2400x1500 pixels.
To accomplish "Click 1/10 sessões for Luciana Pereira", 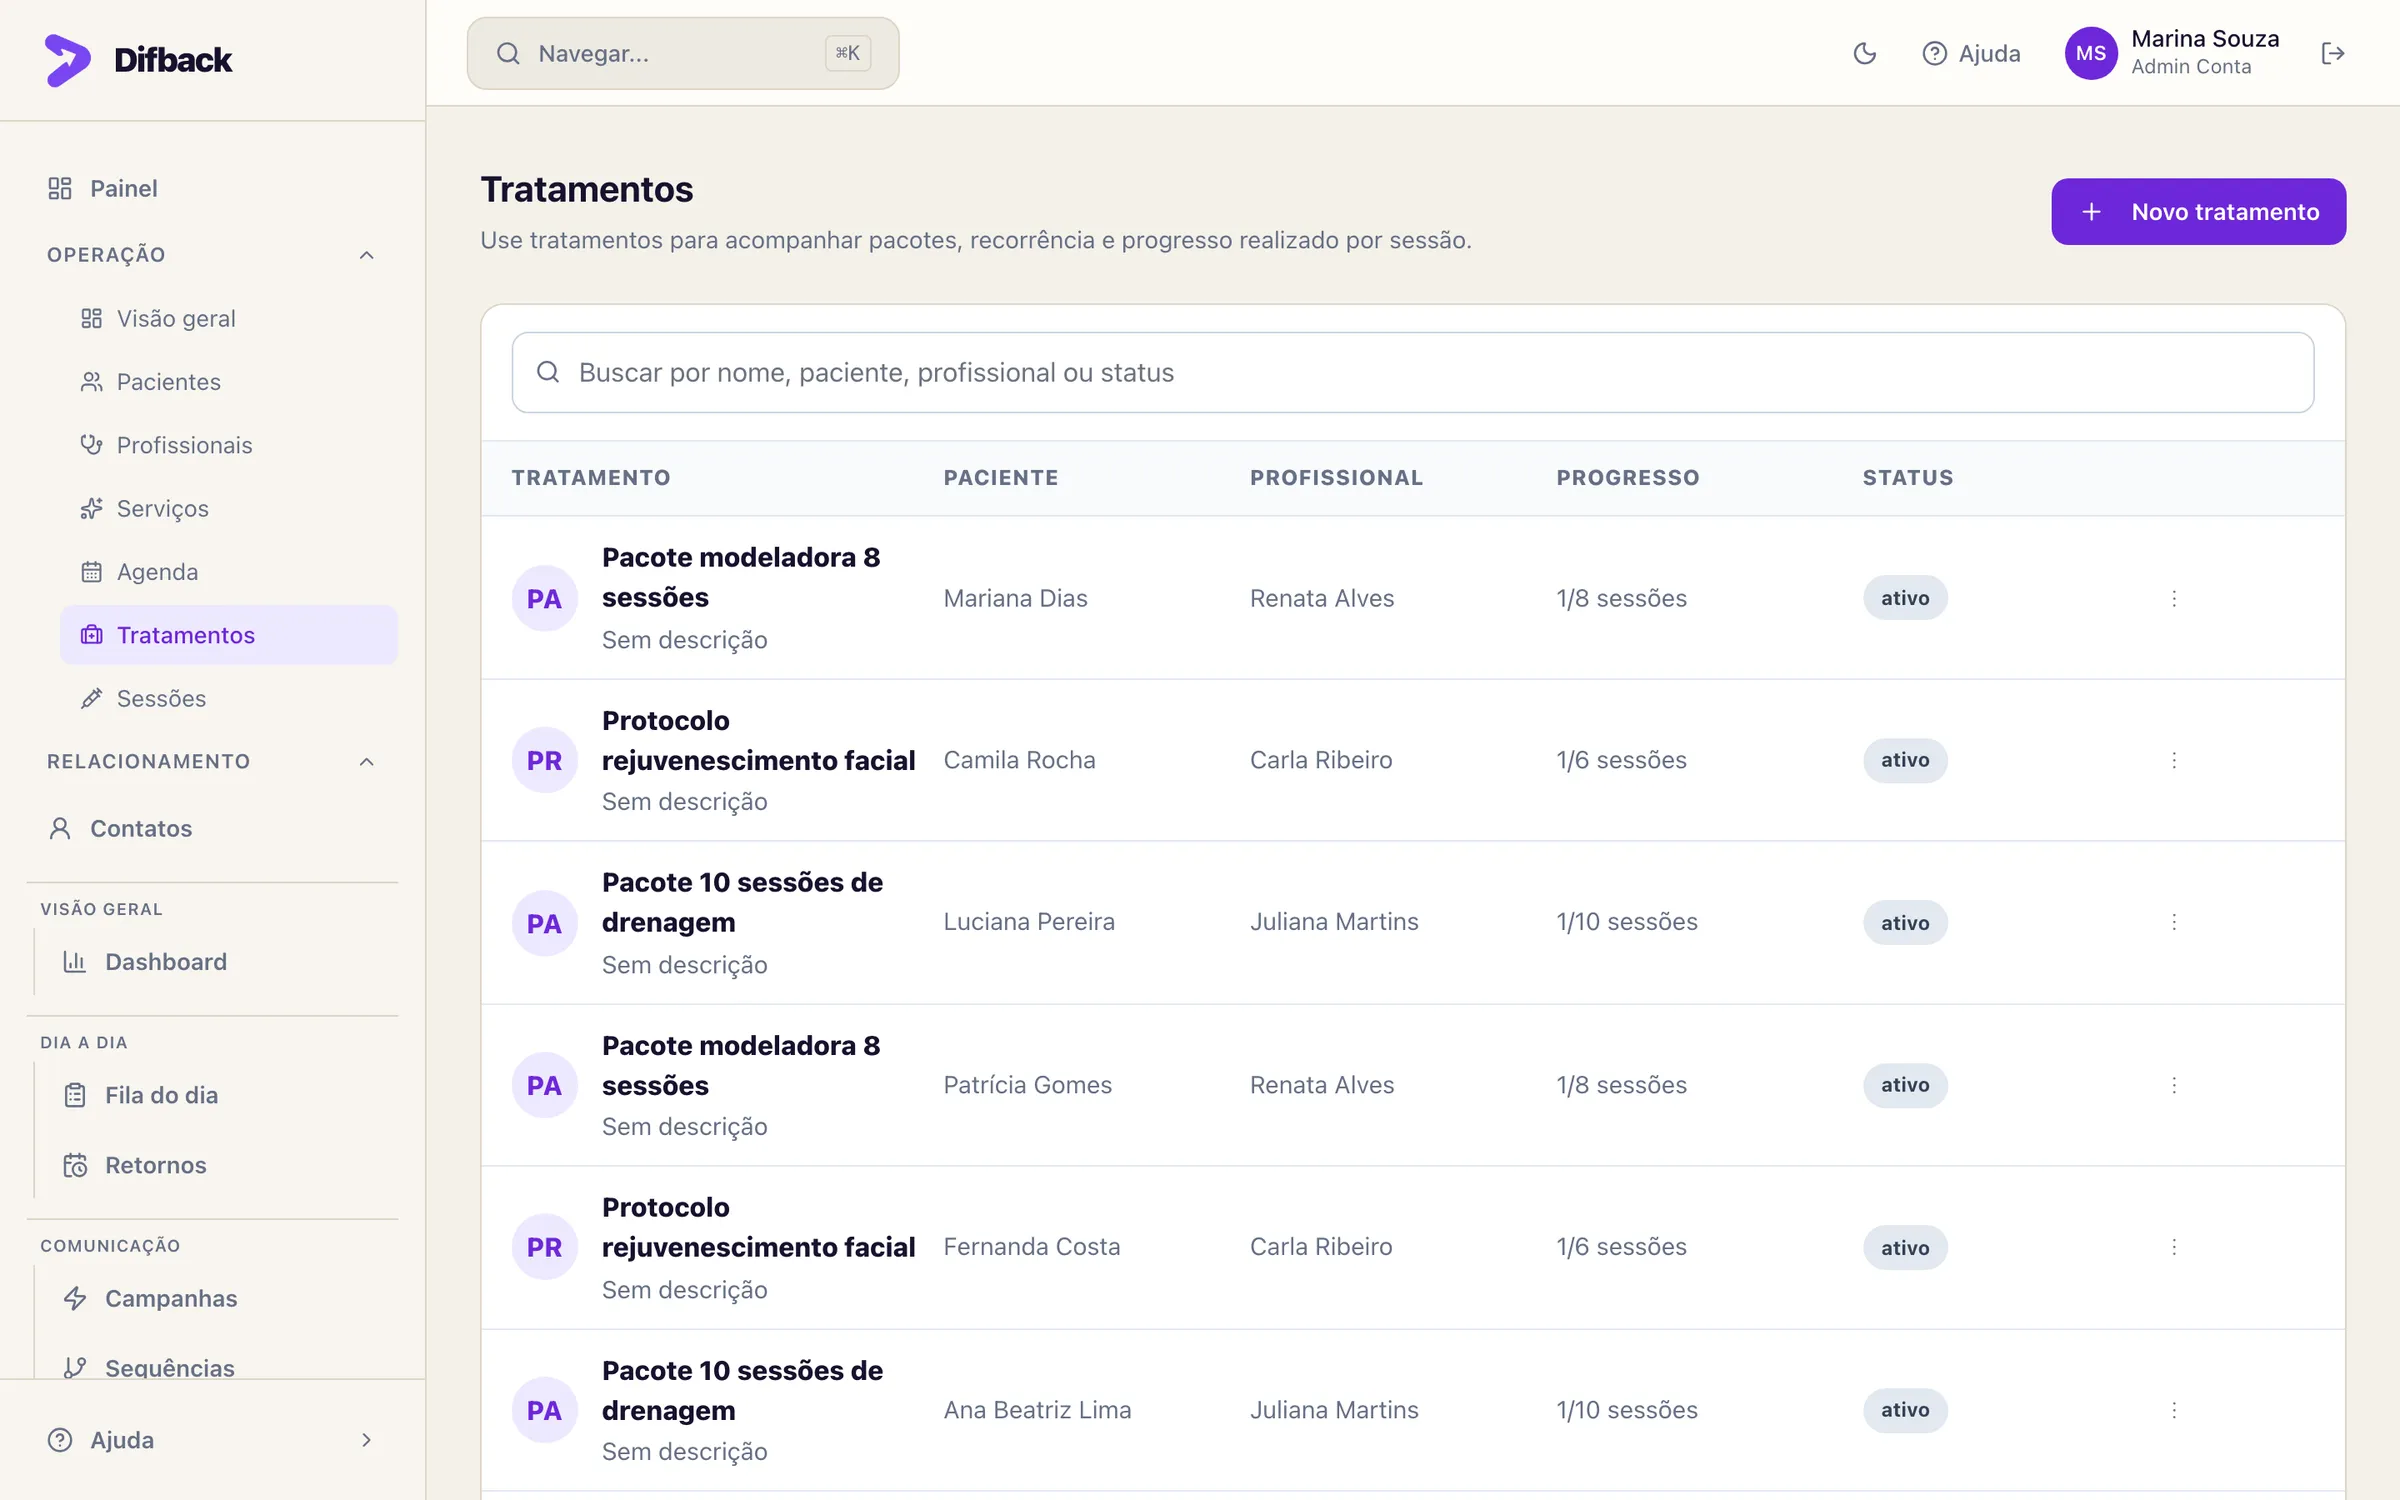I will pos(1627,922).
